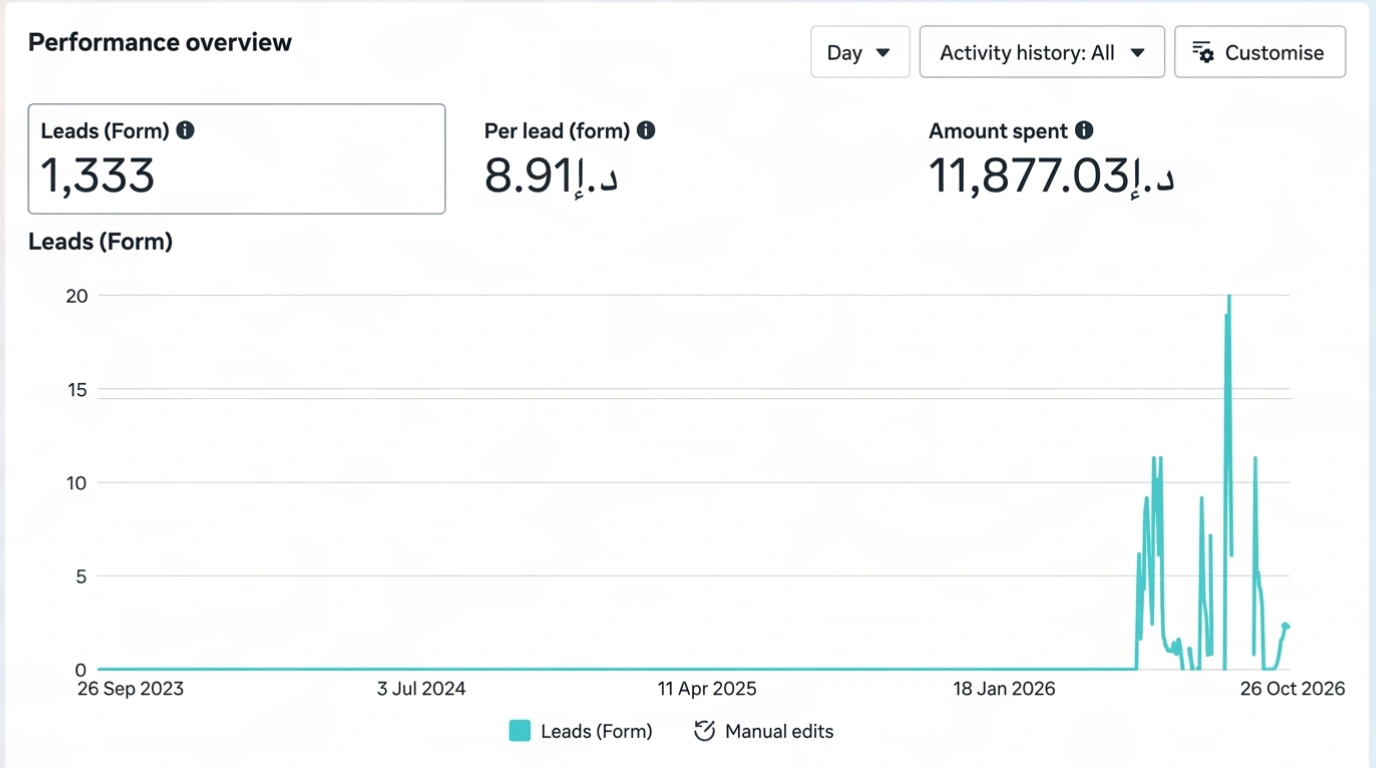The height and width of the screenshot is (768, 1376).
Task: Expand the Activity history: All dropdown
Action: (1042, 52)
